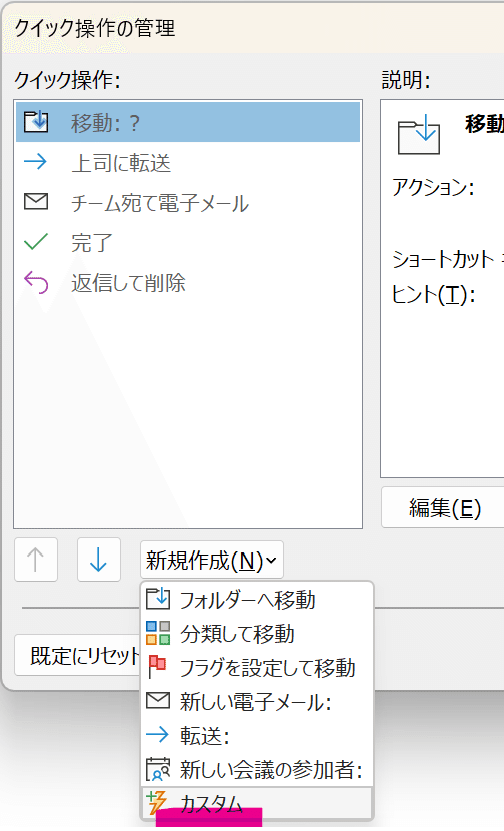The width and height of the screenshot is (504, 831).
Task: Click the 既定にリセット button
Action: click(78, 656)
